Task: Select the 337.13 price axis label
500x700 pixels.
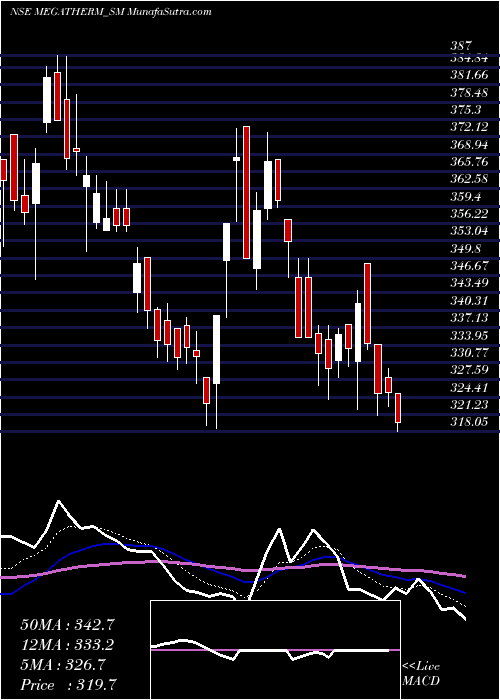Action: click(469, 317)
